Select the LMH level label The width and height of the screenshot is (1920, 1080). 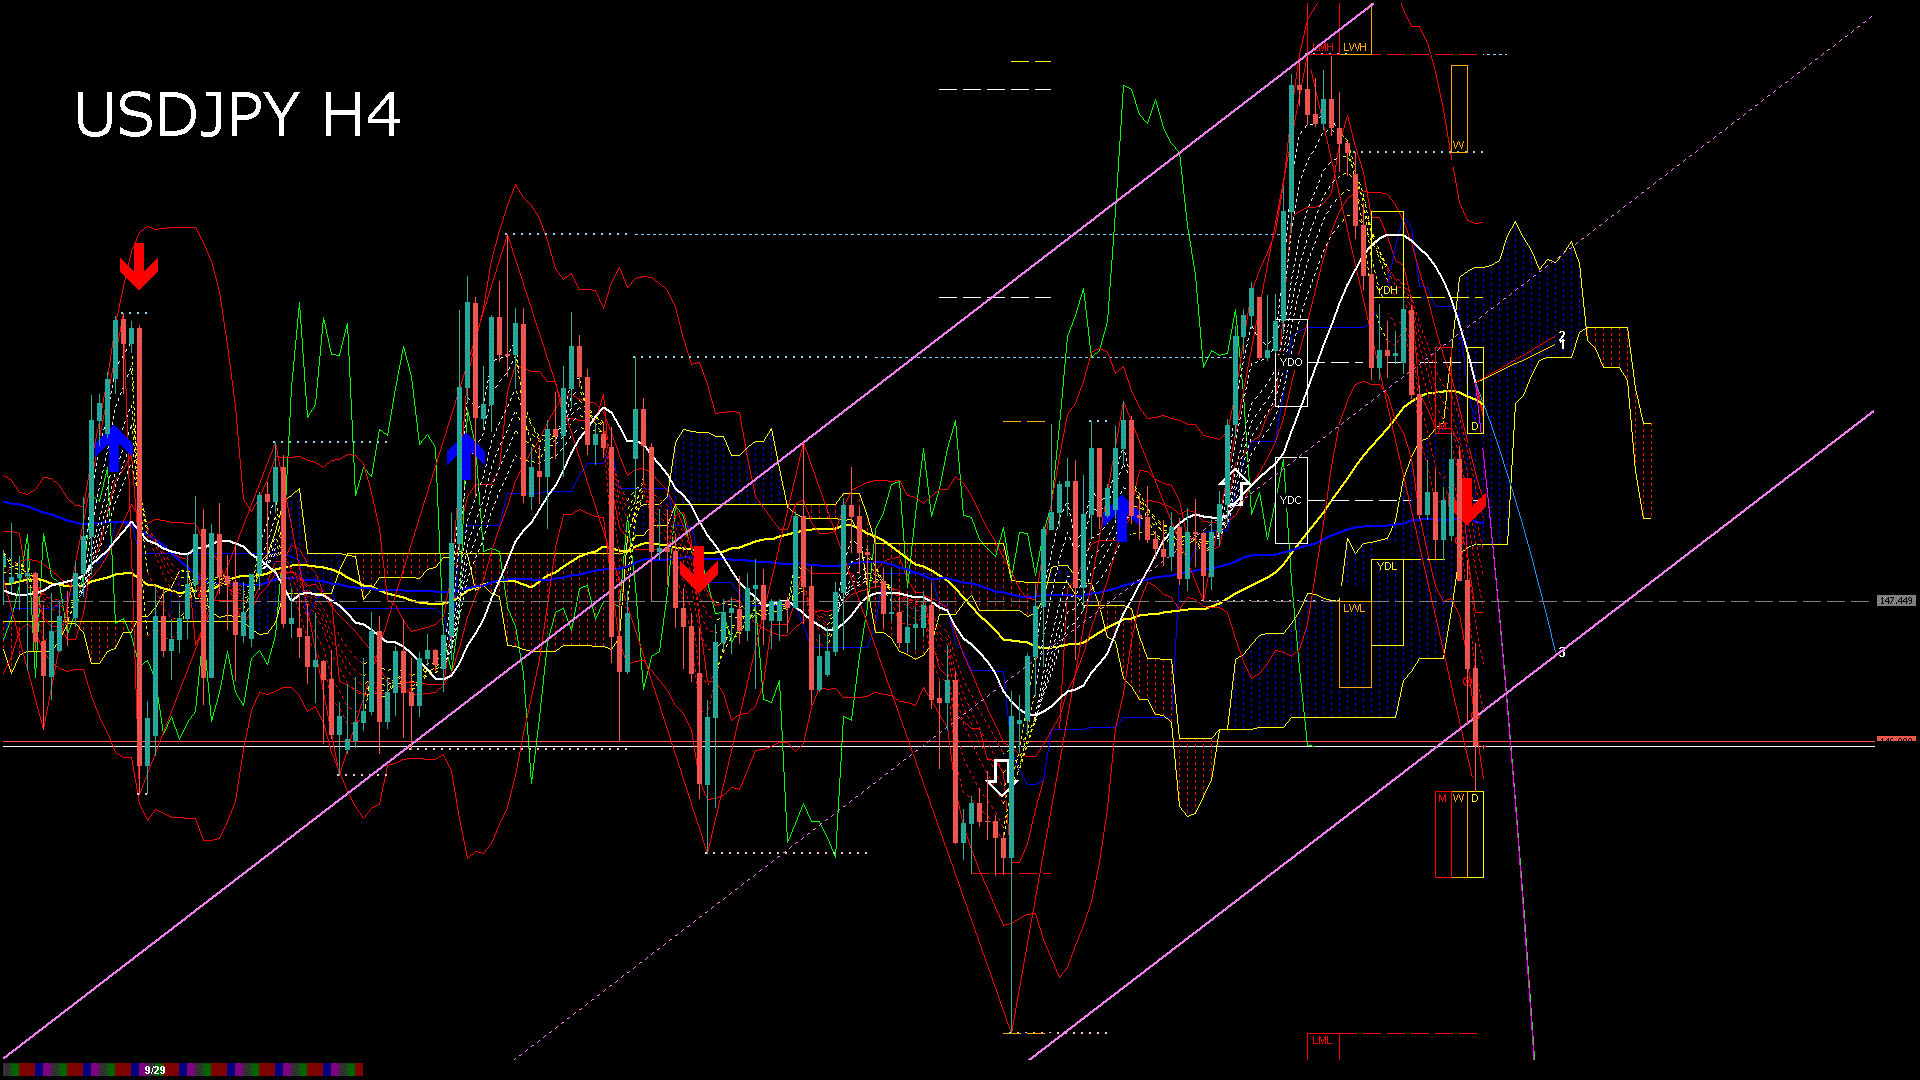click(x=1324, y=47)
